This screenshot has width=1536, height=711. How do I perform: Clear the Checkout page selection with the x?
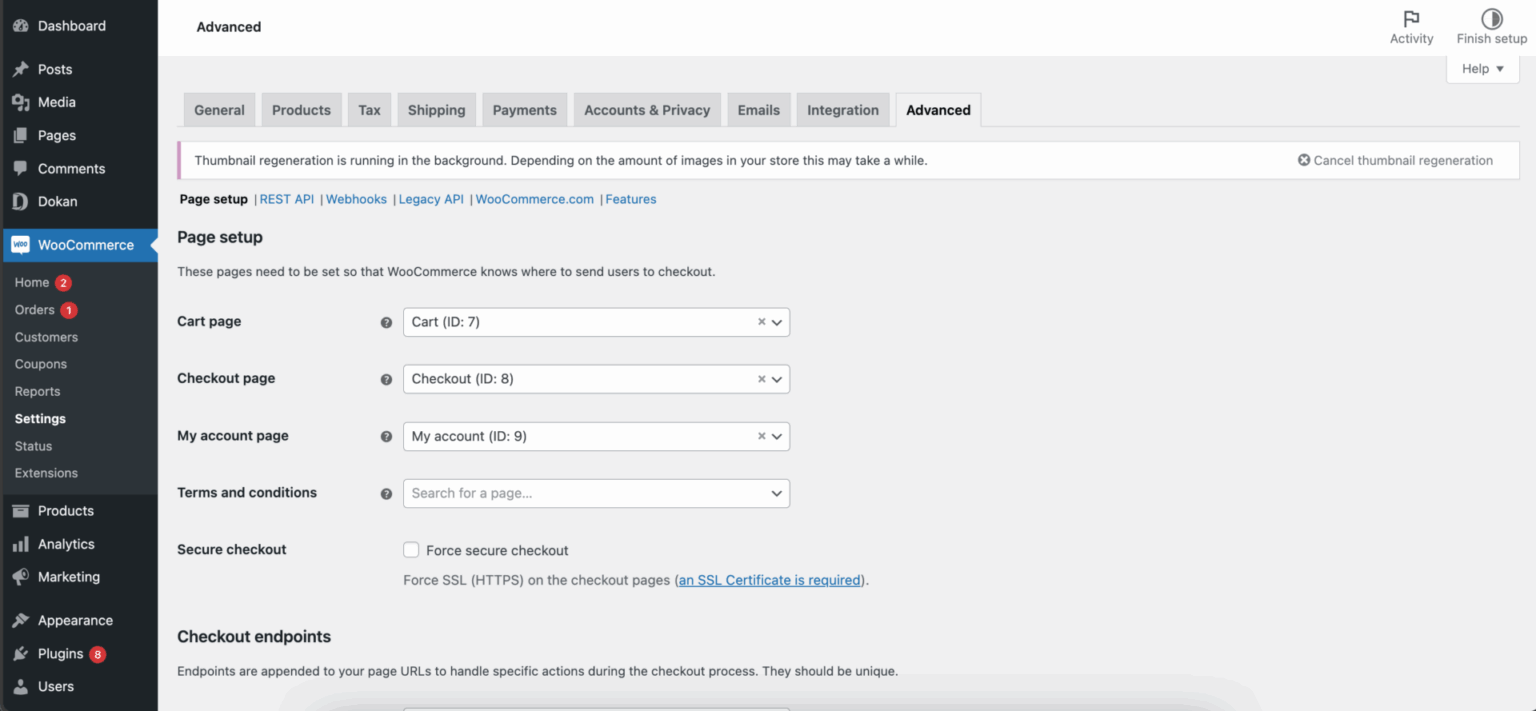tap(761, 379)
